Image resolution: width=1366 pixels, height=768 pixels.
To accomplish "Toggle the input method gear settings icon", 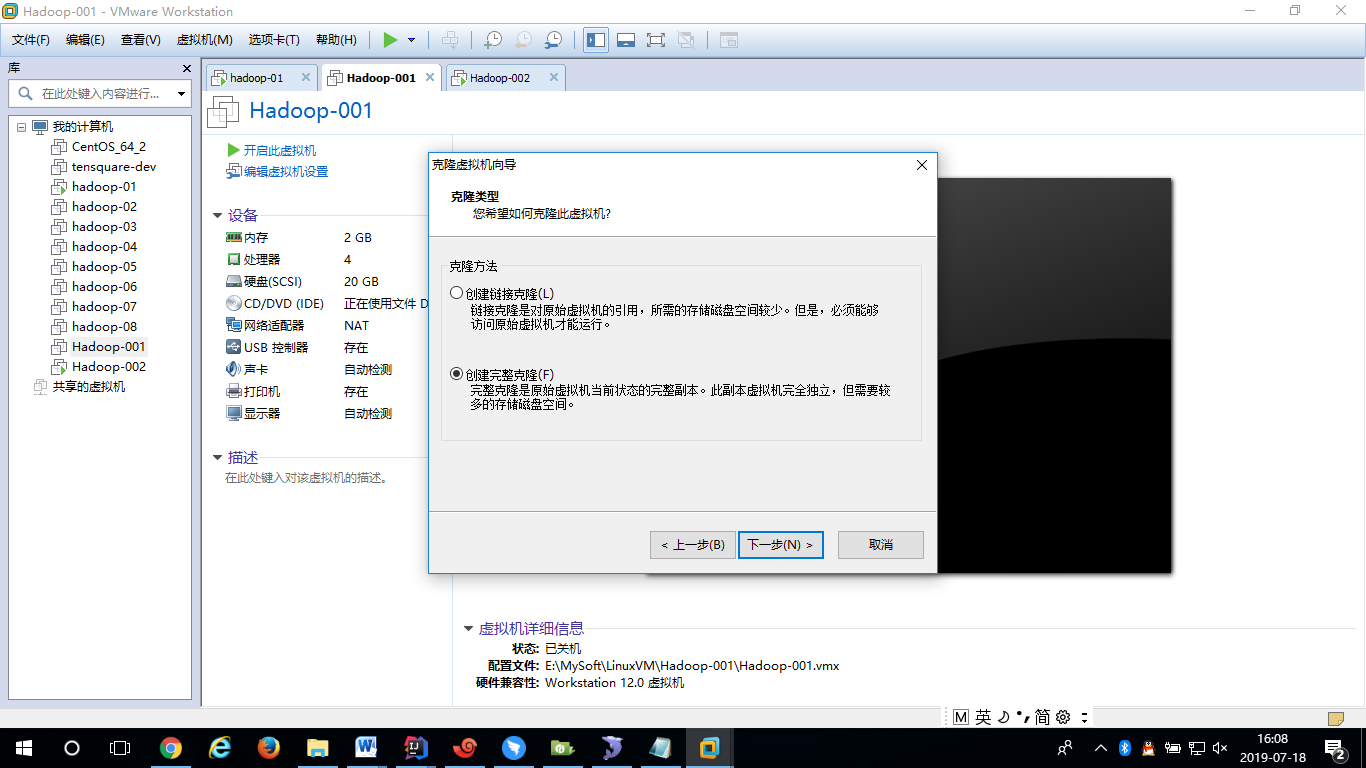I will (x=1062, y=716).
